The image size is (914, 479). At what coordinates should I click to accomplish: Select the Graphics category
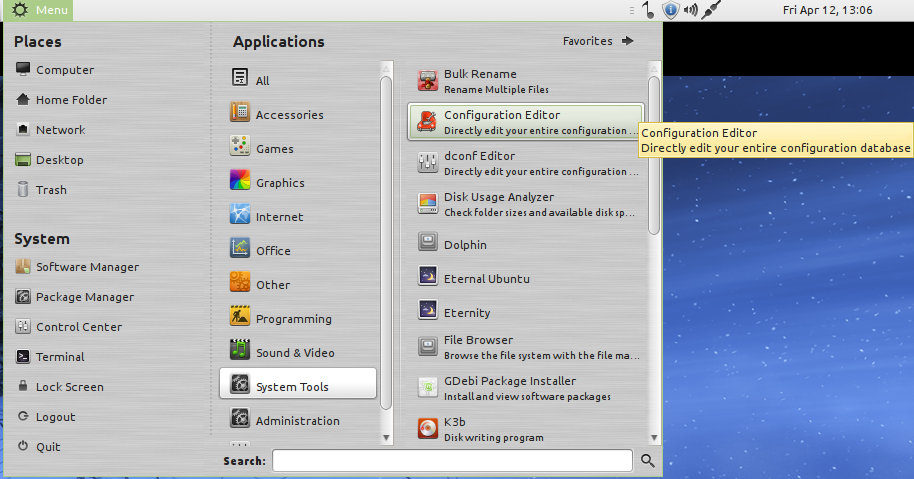click(298, 182)
